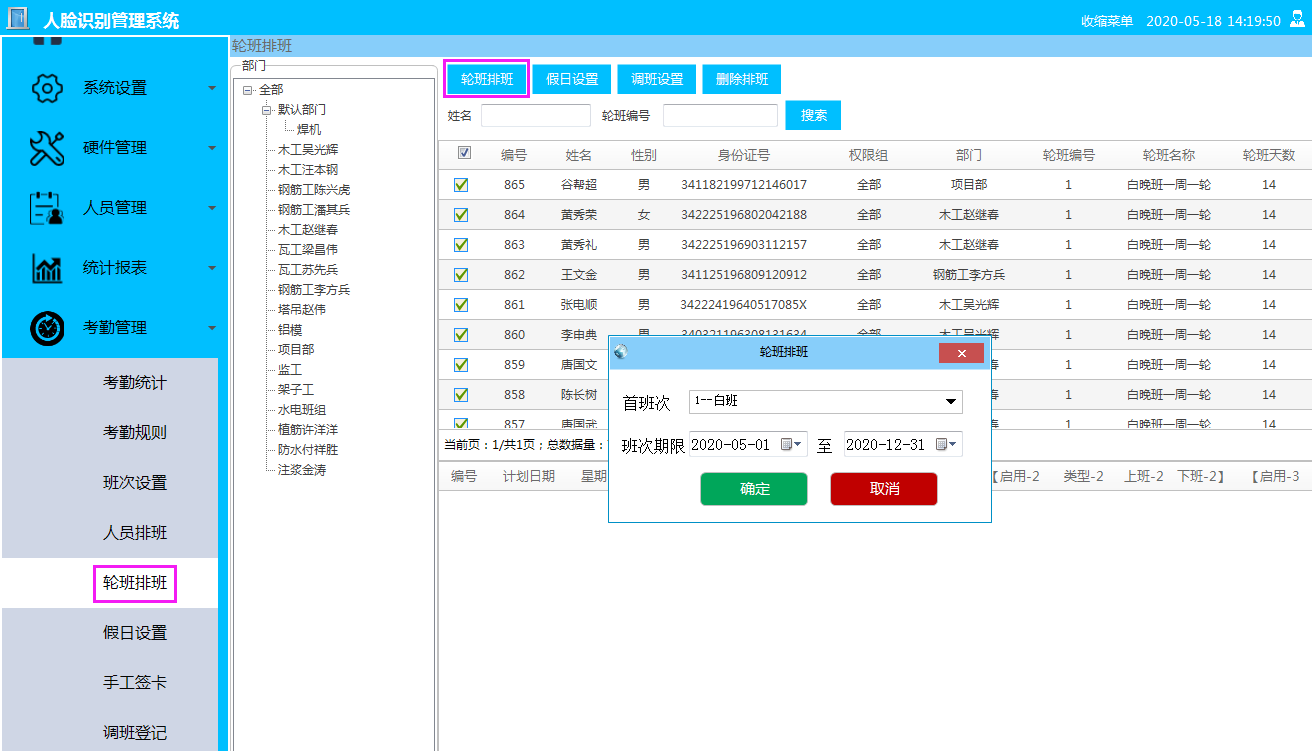The height and width of the screenshot is (751, 1312).
Task: Toggle the select-all checkbox in table header
Action: coord(463,153)
